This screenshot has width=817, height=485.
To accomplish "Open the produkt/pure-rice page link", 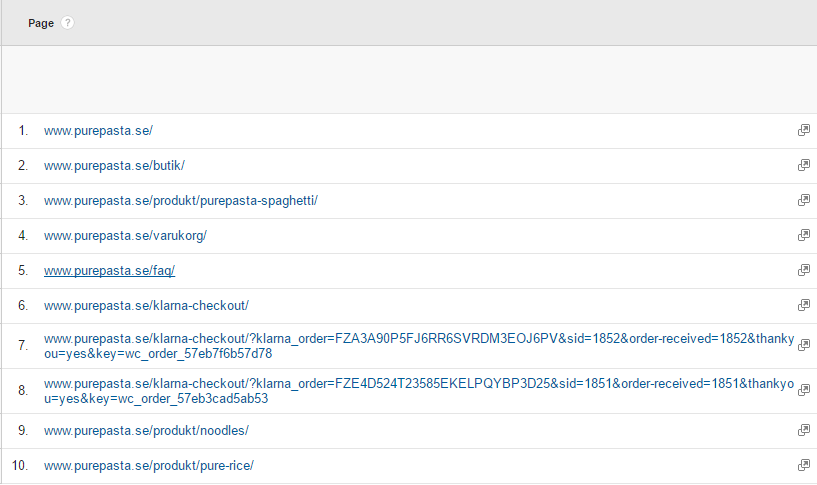I will point(148,465).
